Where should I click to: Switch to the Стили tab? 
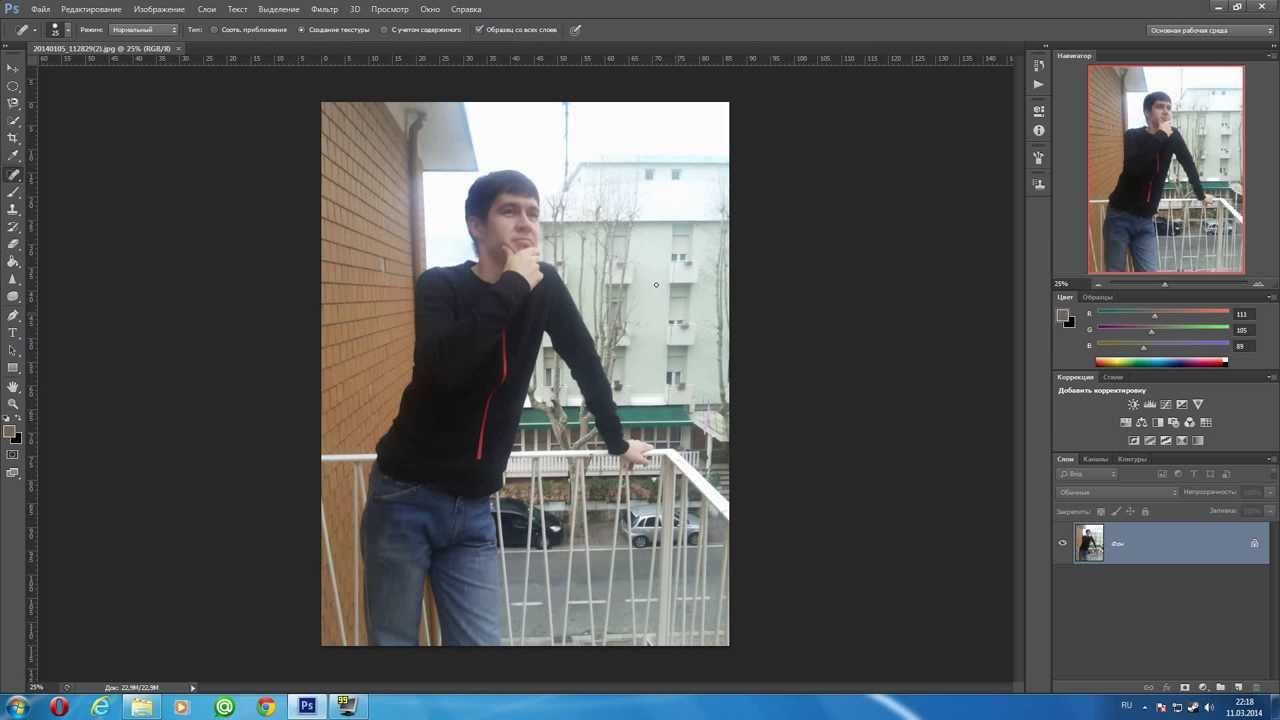1113,377
